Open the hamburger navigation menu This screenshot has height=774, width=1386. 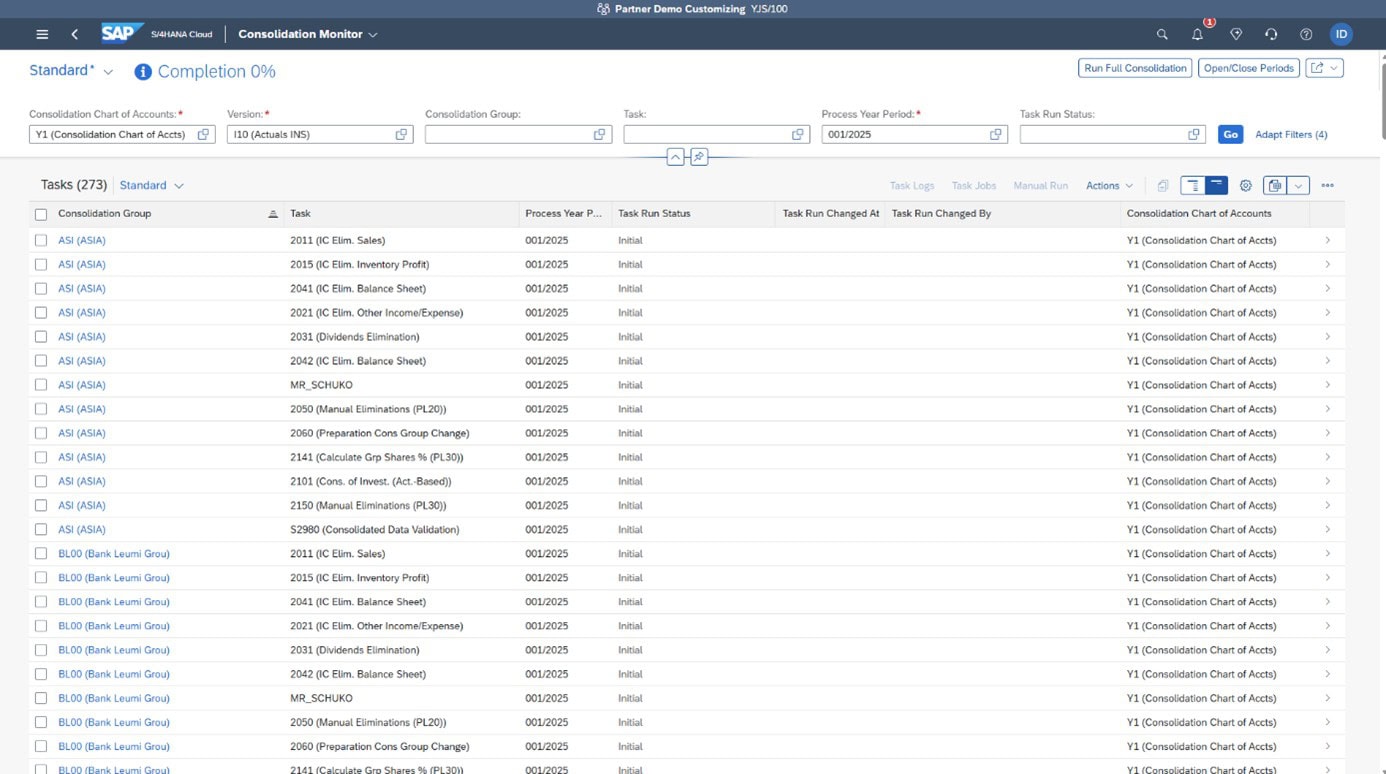pos(42,34)
